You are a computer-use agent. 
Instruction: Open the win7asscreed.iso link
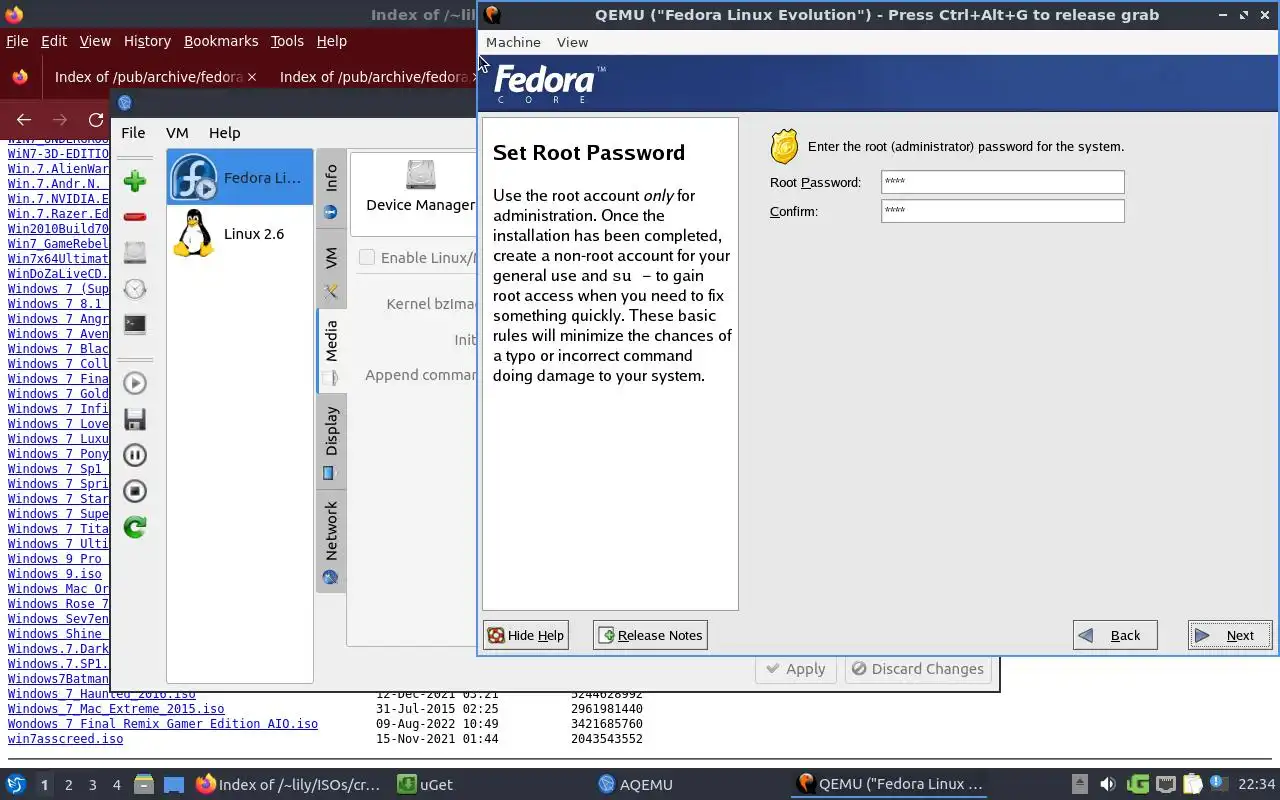pyautogui.click(x=65, y=739)
